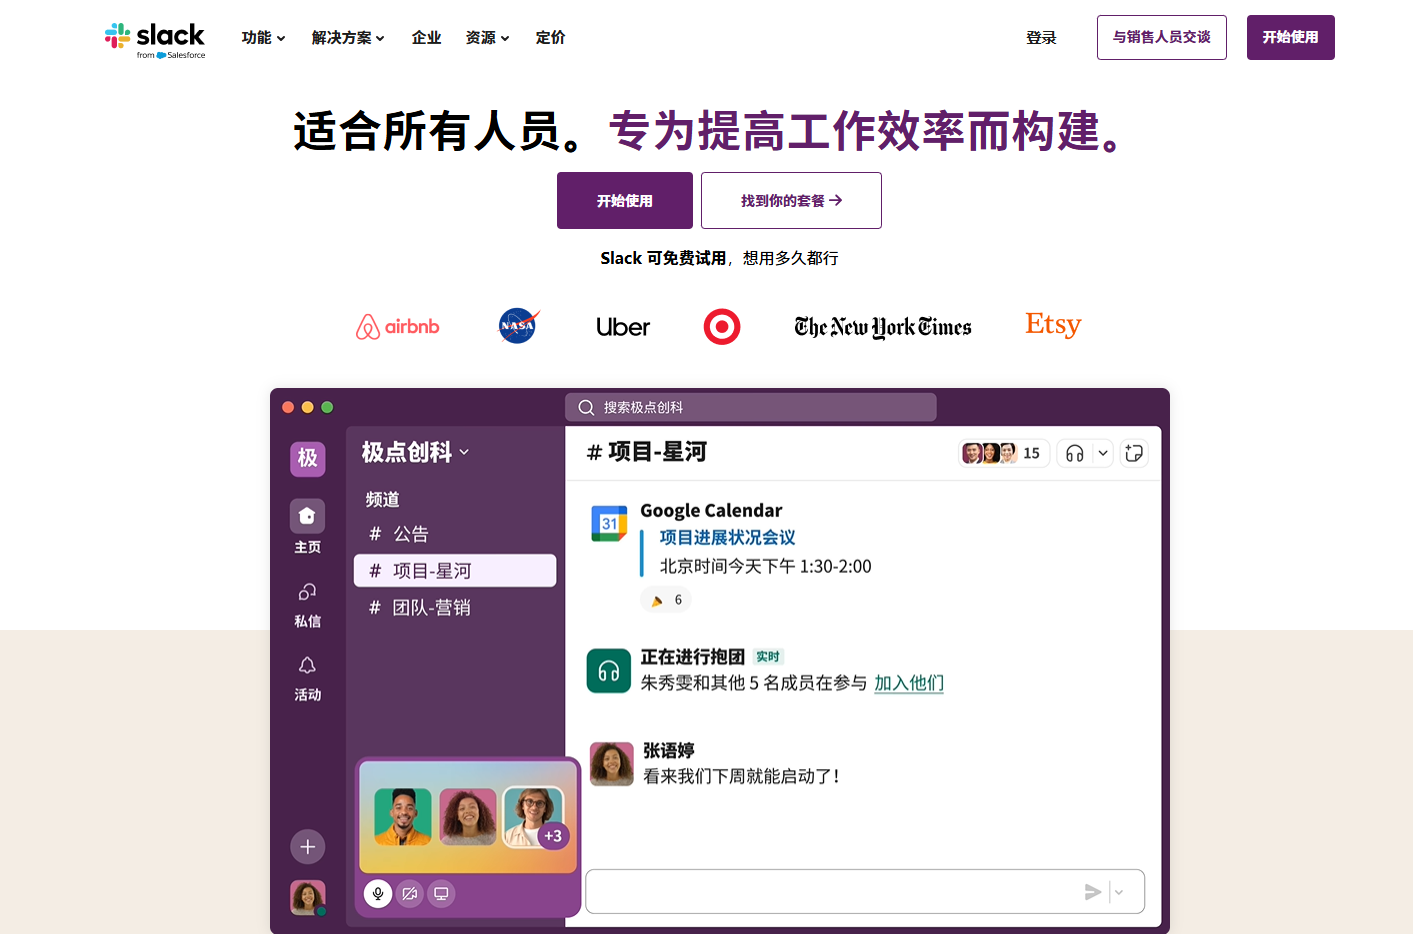This screenshot has height=934, width=1413.
Task: Click the Uber logo
Action: (623, 327)
